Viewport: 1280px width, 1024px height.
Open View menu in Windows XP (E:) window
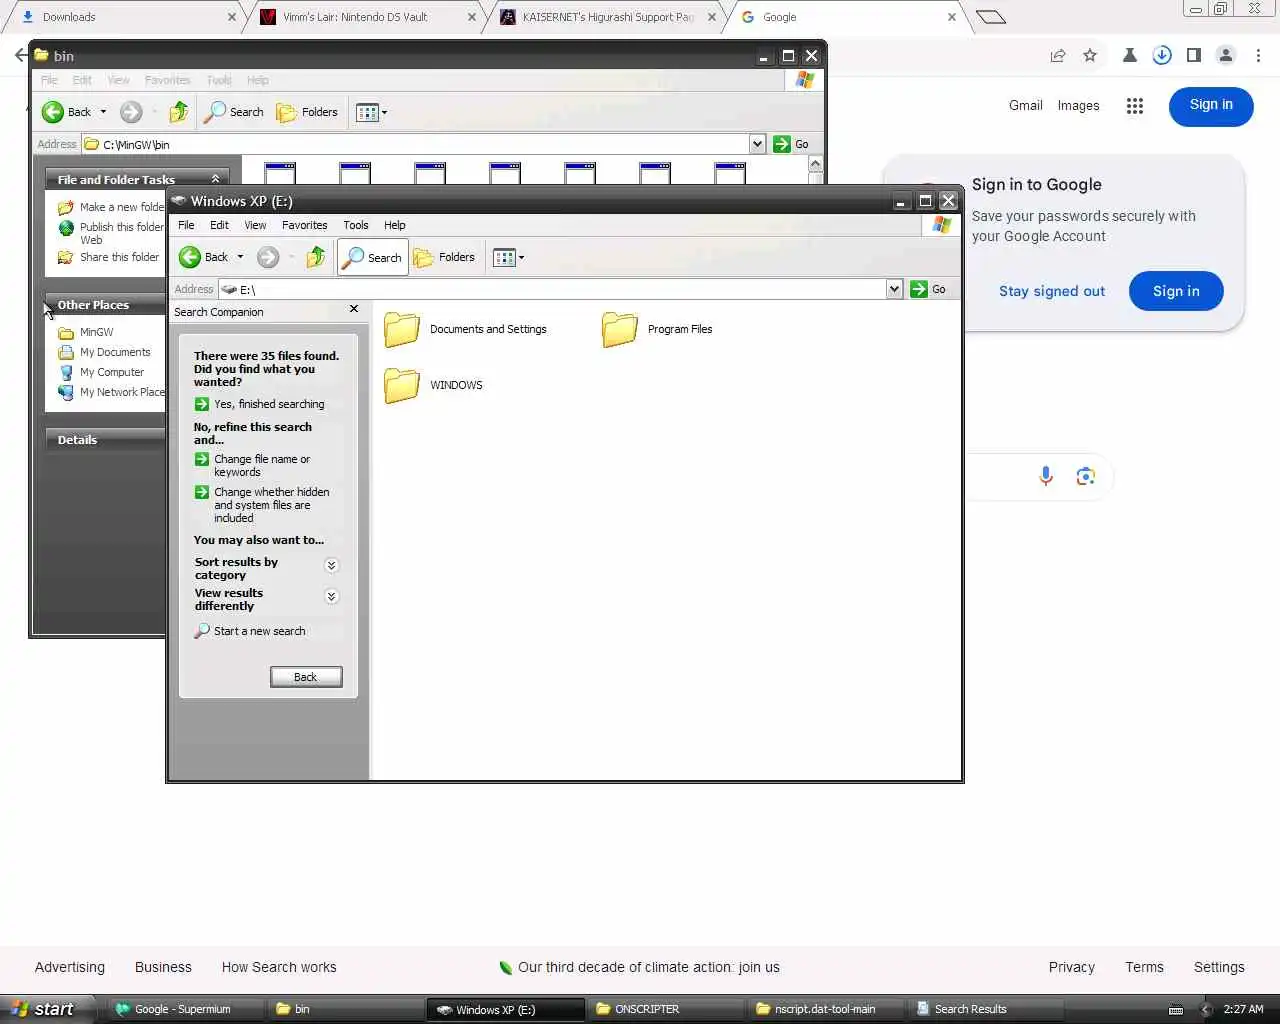[255, 225]
